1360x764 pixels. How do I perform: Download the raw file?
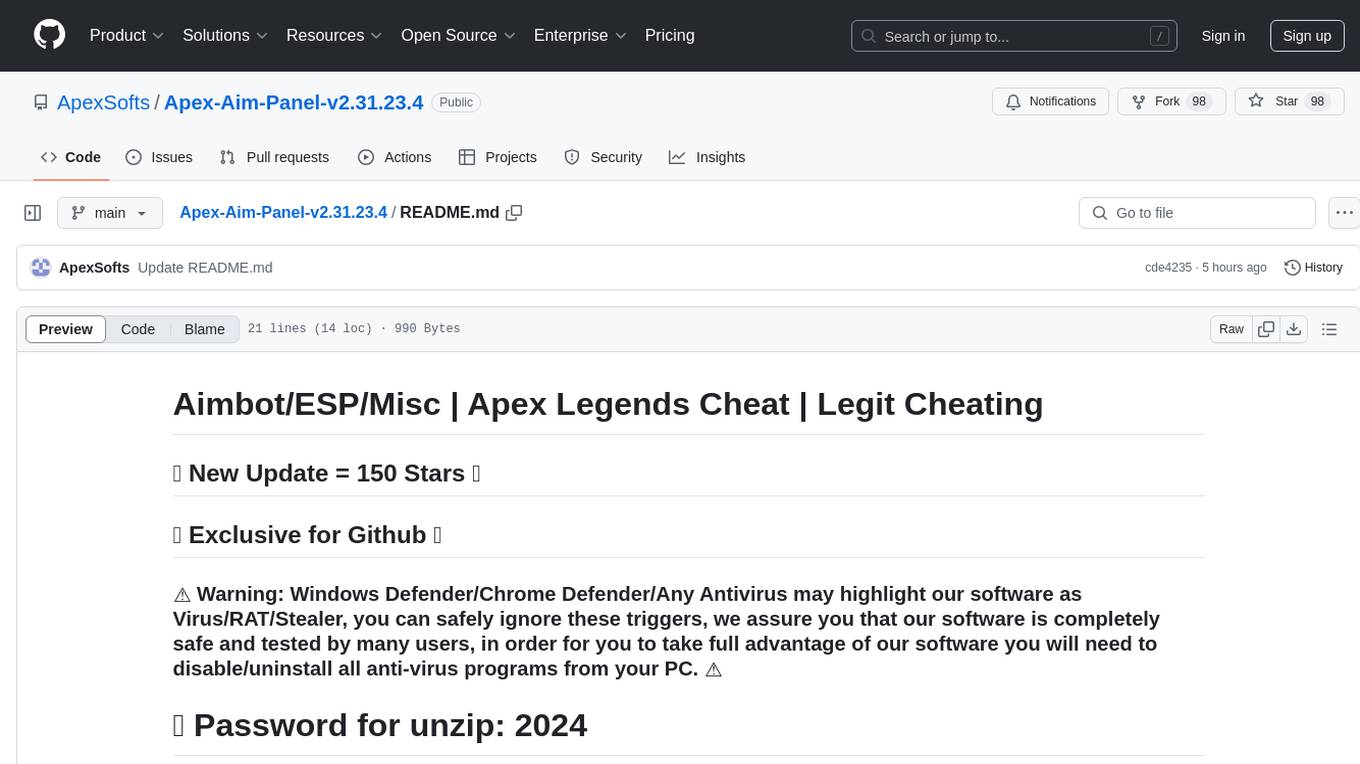1294,329
